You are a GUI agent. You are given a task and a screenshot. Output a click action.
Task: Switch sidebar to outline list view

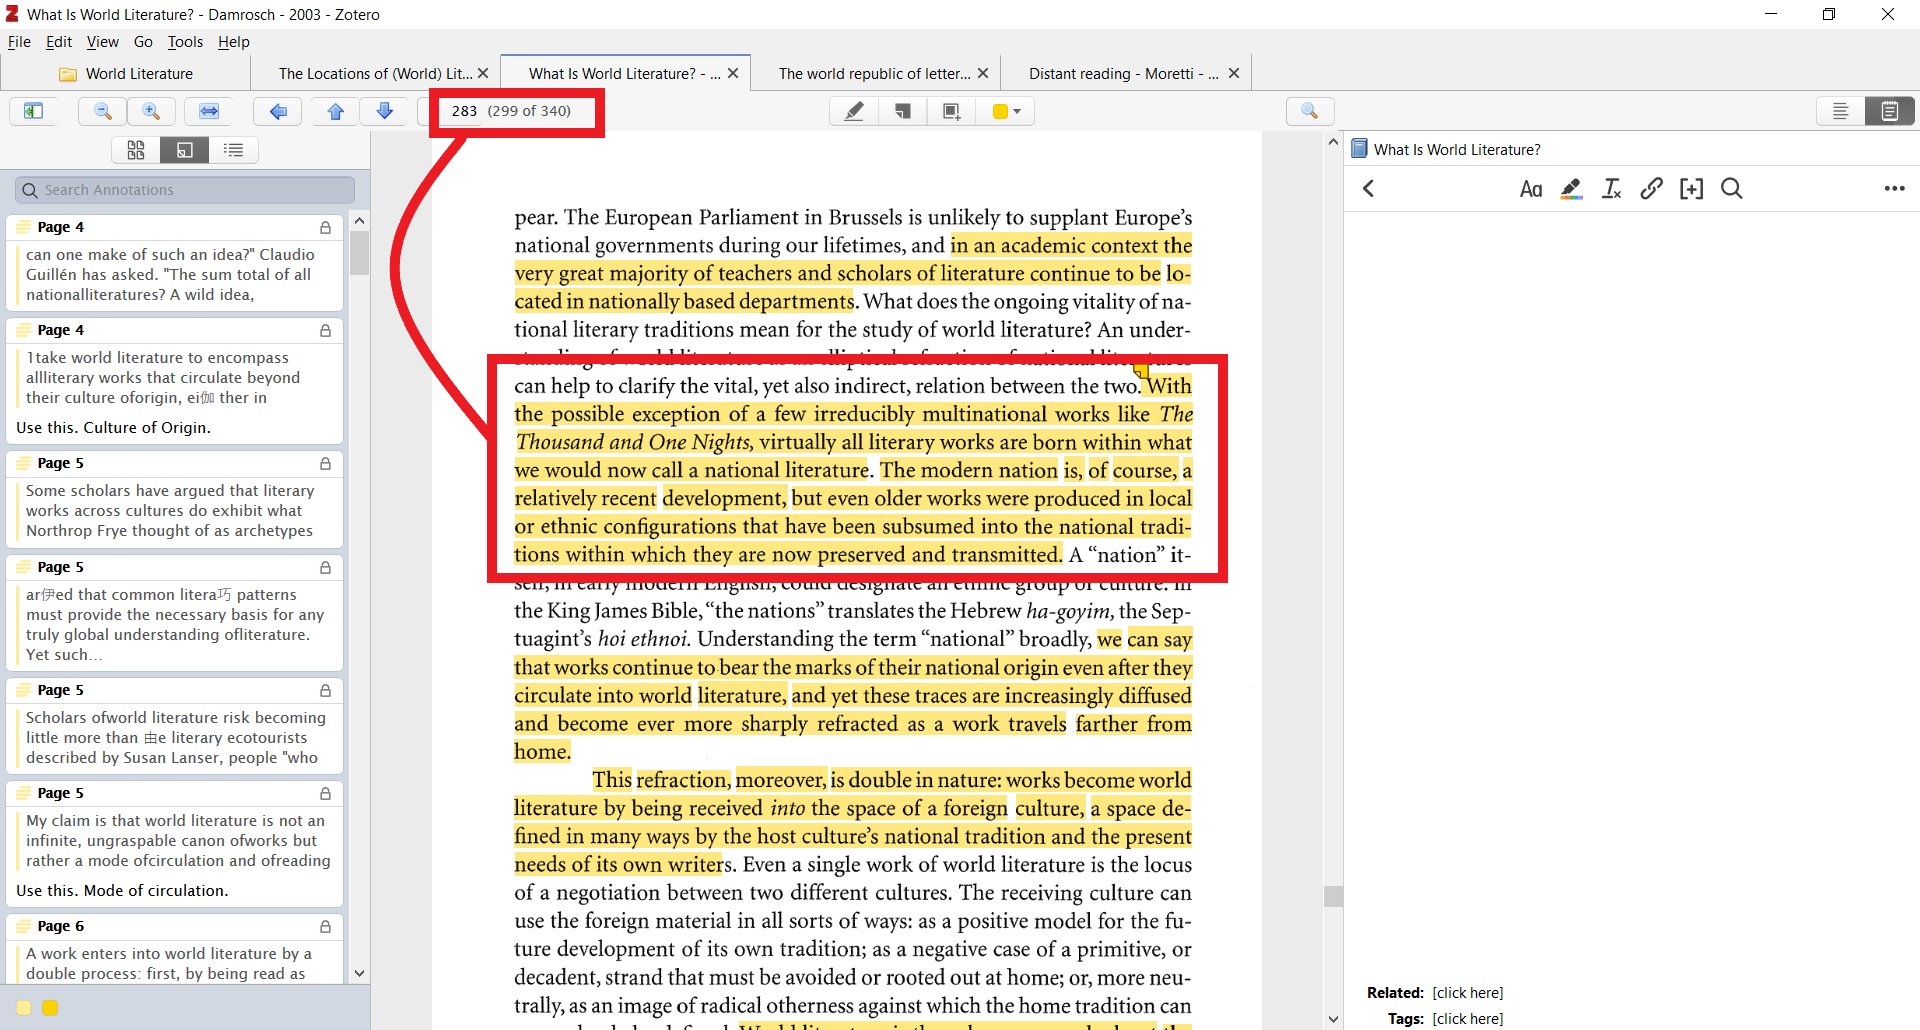(234, 150)
